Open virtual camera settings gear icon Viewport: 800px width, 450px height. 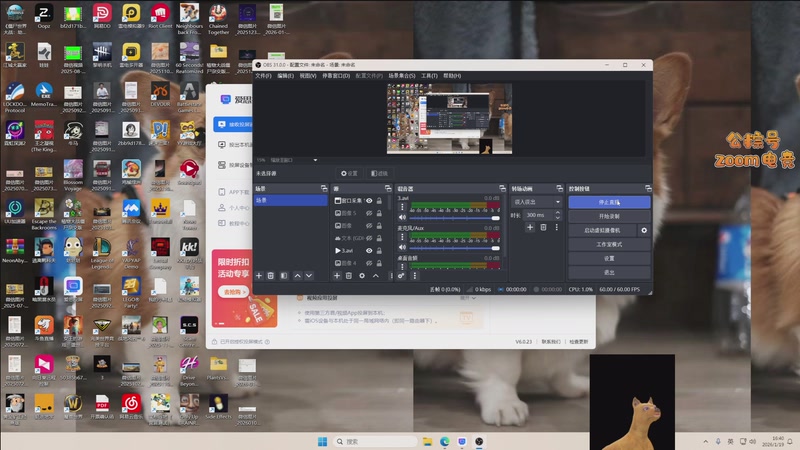(644, 231)
